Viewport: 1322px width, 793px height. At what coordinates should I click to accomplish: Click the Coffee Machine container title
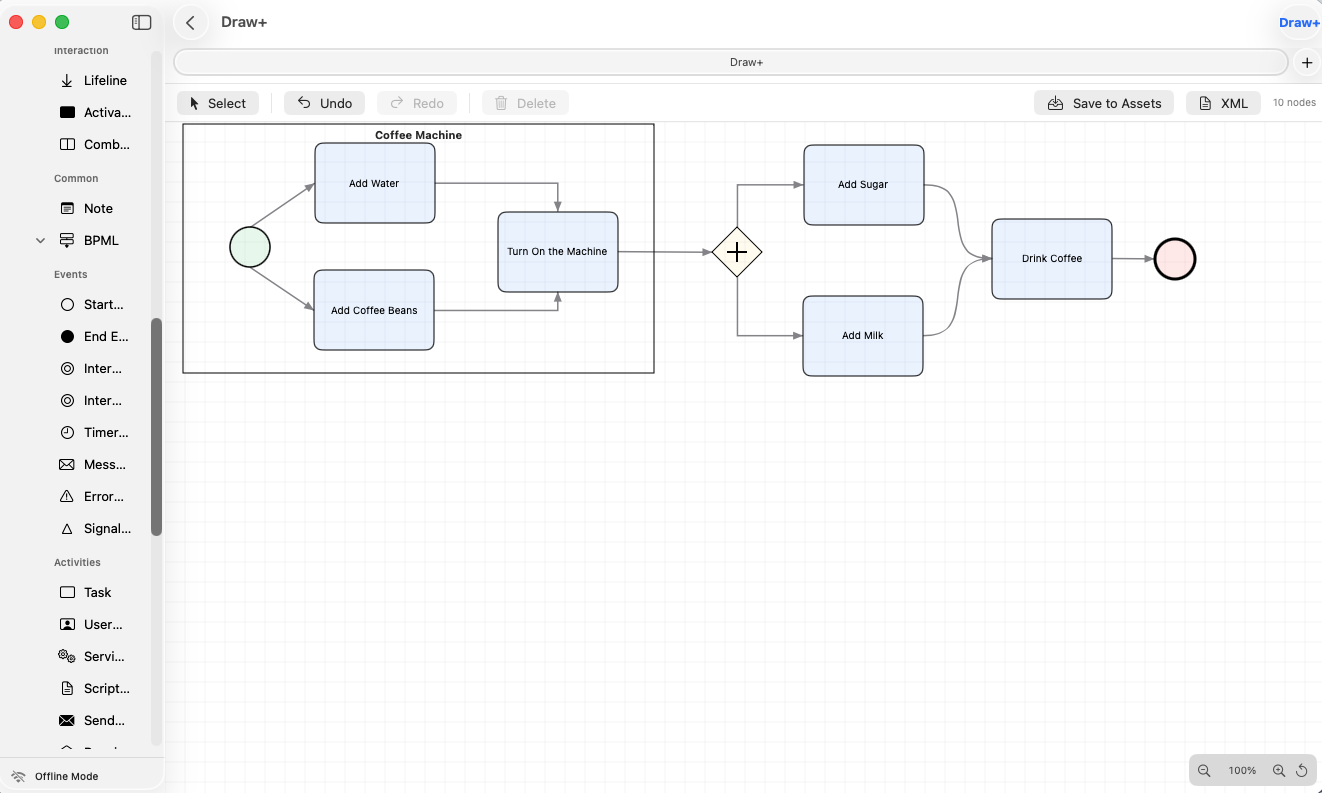pos(418,135)
